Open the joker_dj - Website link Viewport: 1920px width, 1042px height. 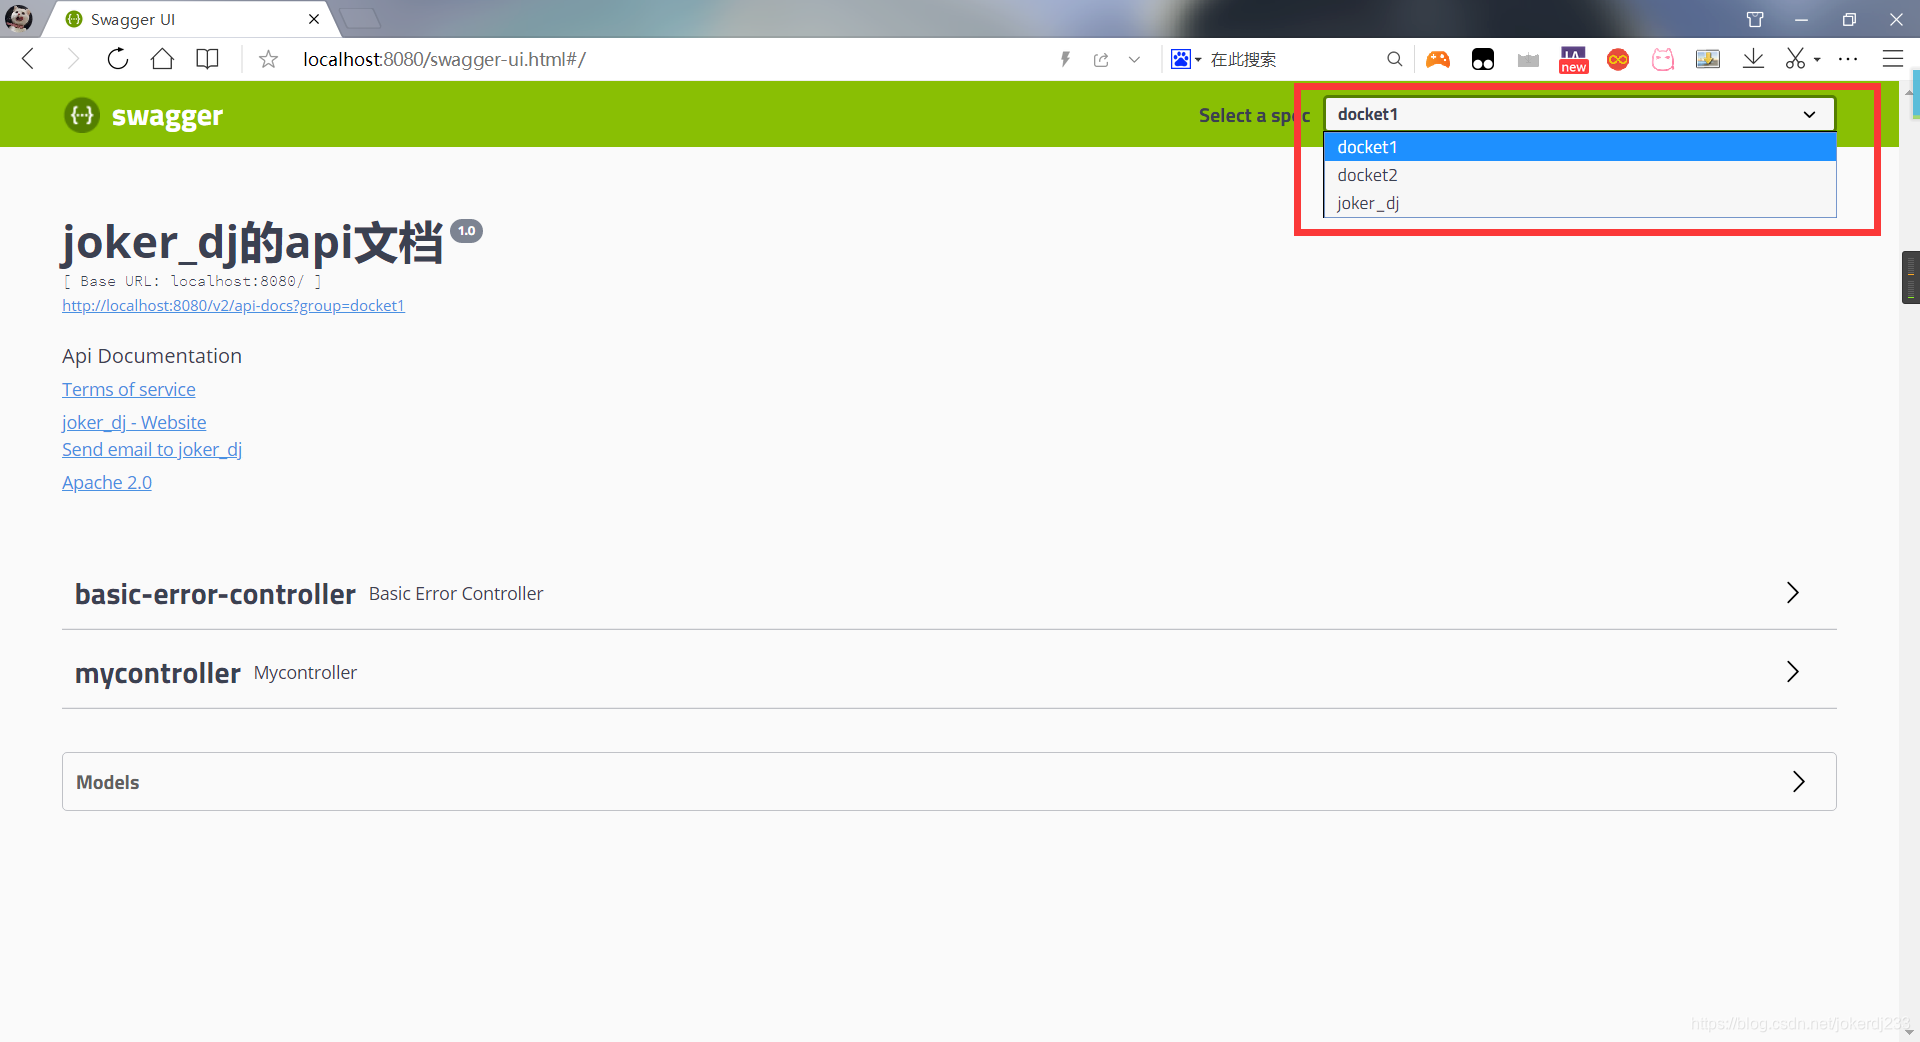134,423
